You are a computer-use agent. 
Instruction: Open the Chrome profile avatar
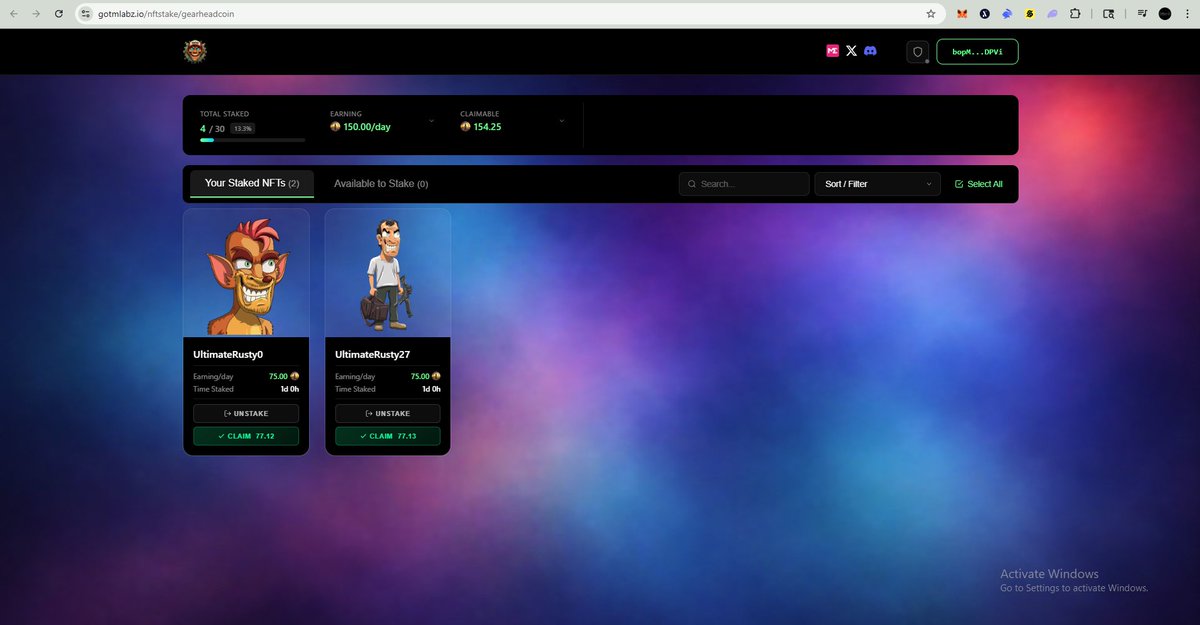(x=1165, y=14)
